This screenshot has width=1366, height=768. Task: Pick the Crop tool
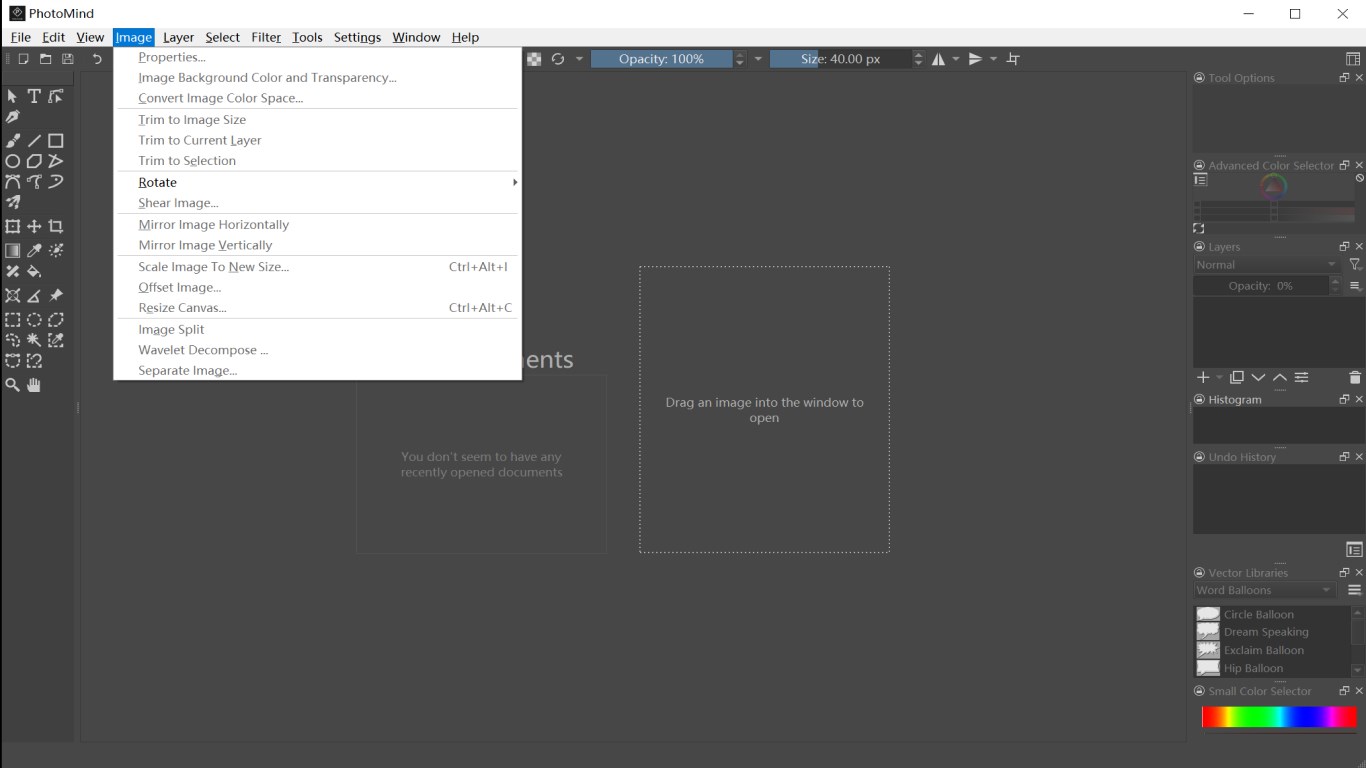click(x=57, y=225)
